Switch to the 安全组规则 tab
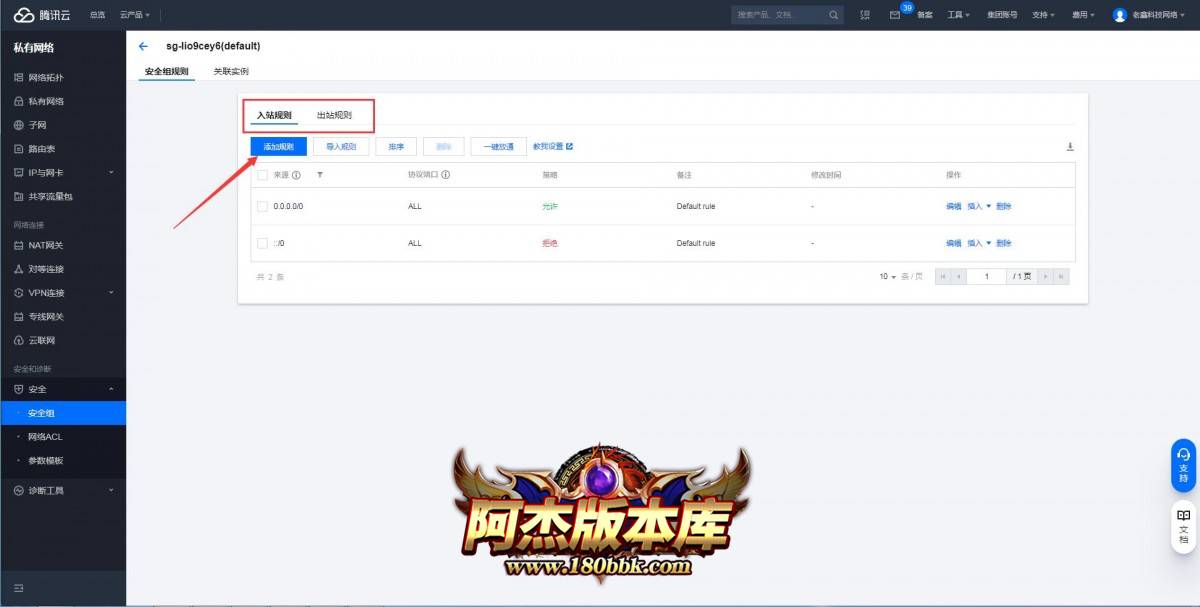Image resolution: width=1200 pixels, height=607 pixels. point(166,72)
